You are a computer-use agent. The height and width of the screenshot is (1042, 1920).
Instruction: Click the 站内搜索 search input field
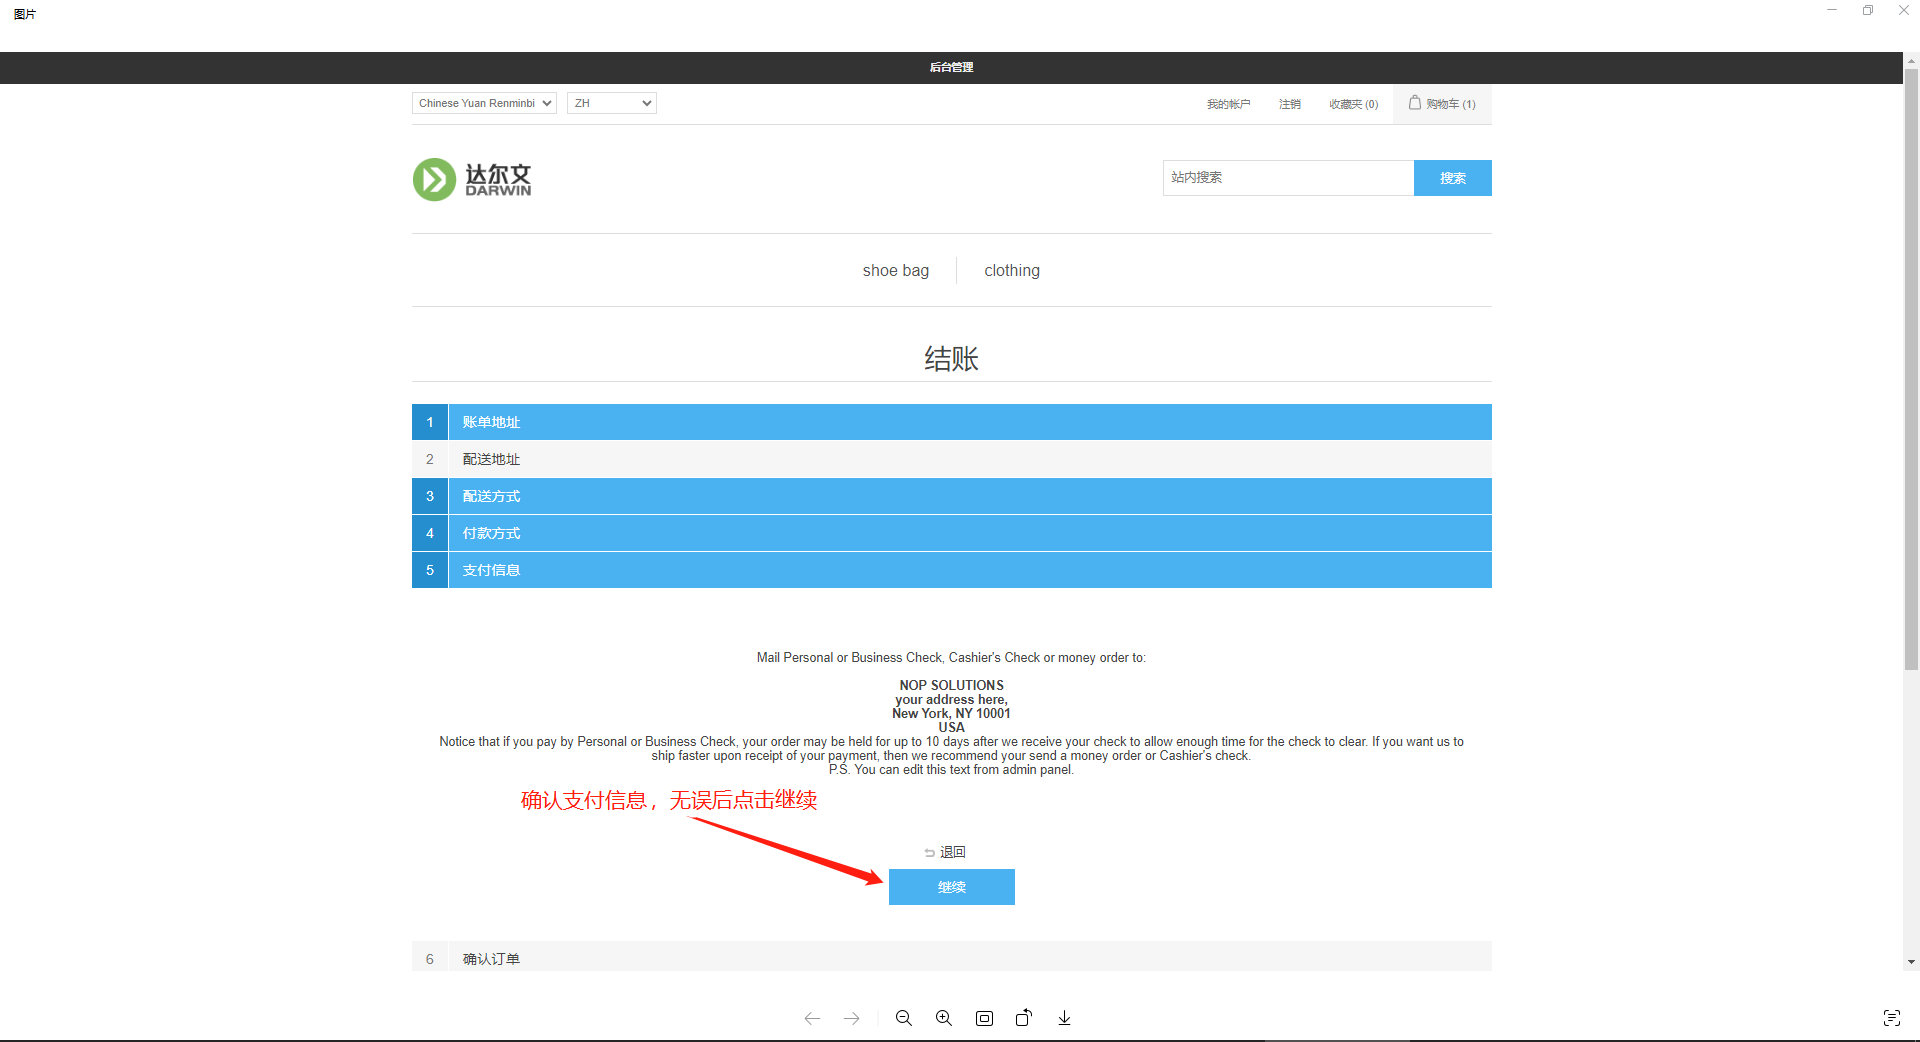click(1287, 178)
